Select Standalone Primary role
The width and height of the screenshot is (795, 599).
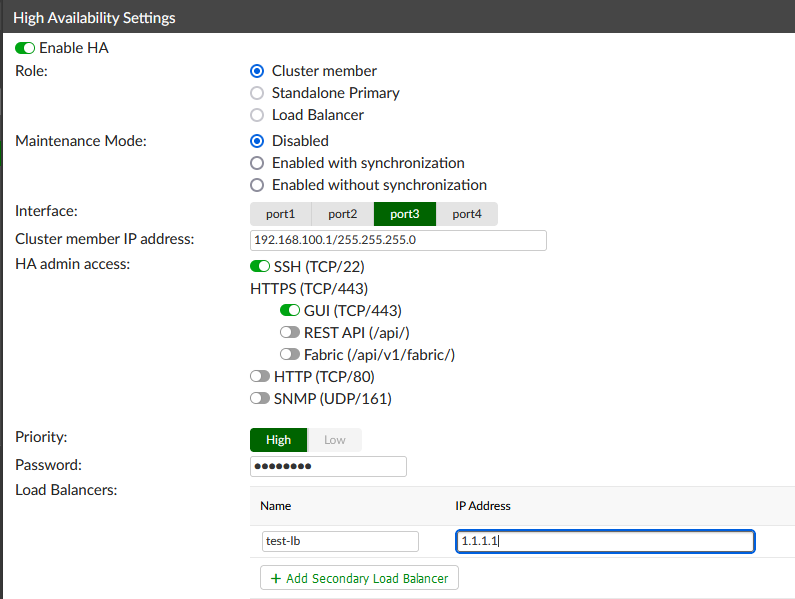(x=257, y=93)
